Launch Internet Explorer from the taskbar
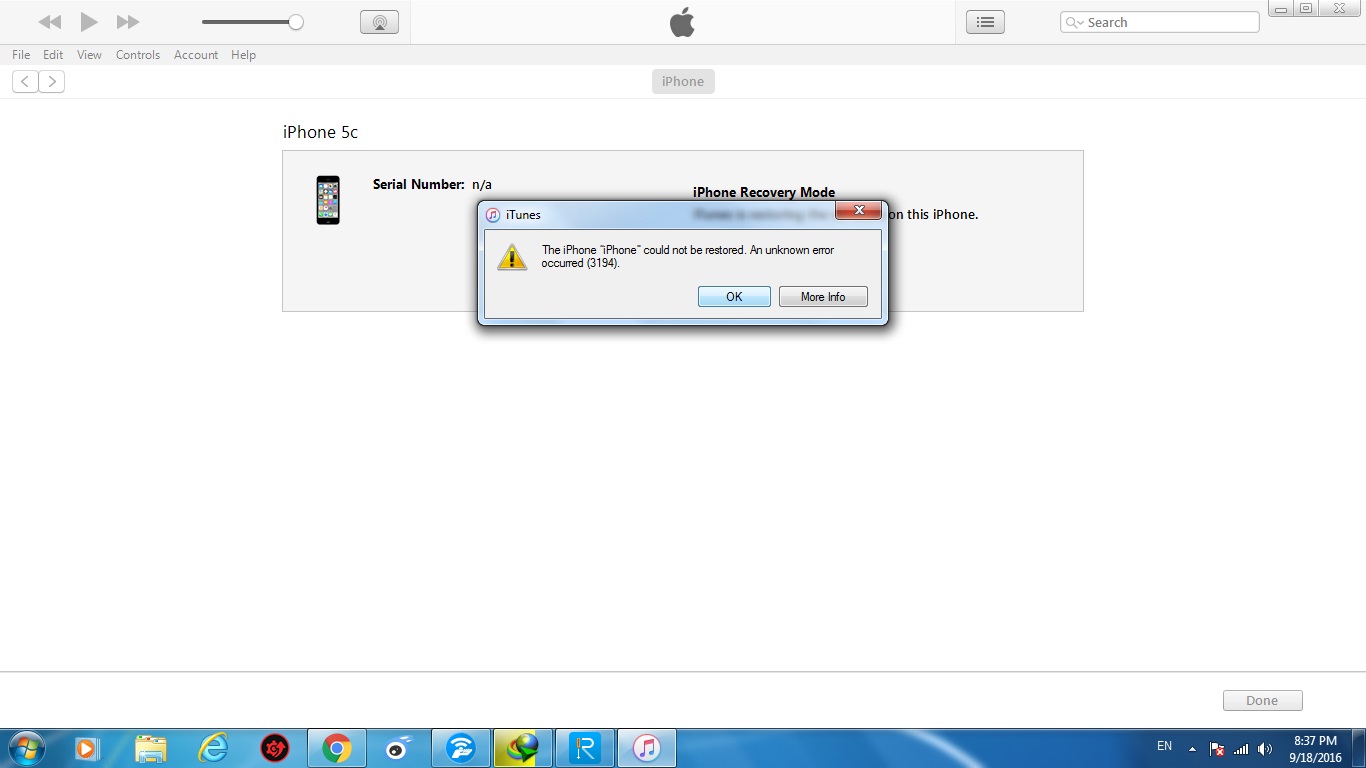The image size is (1366, 768). point(213,748)
